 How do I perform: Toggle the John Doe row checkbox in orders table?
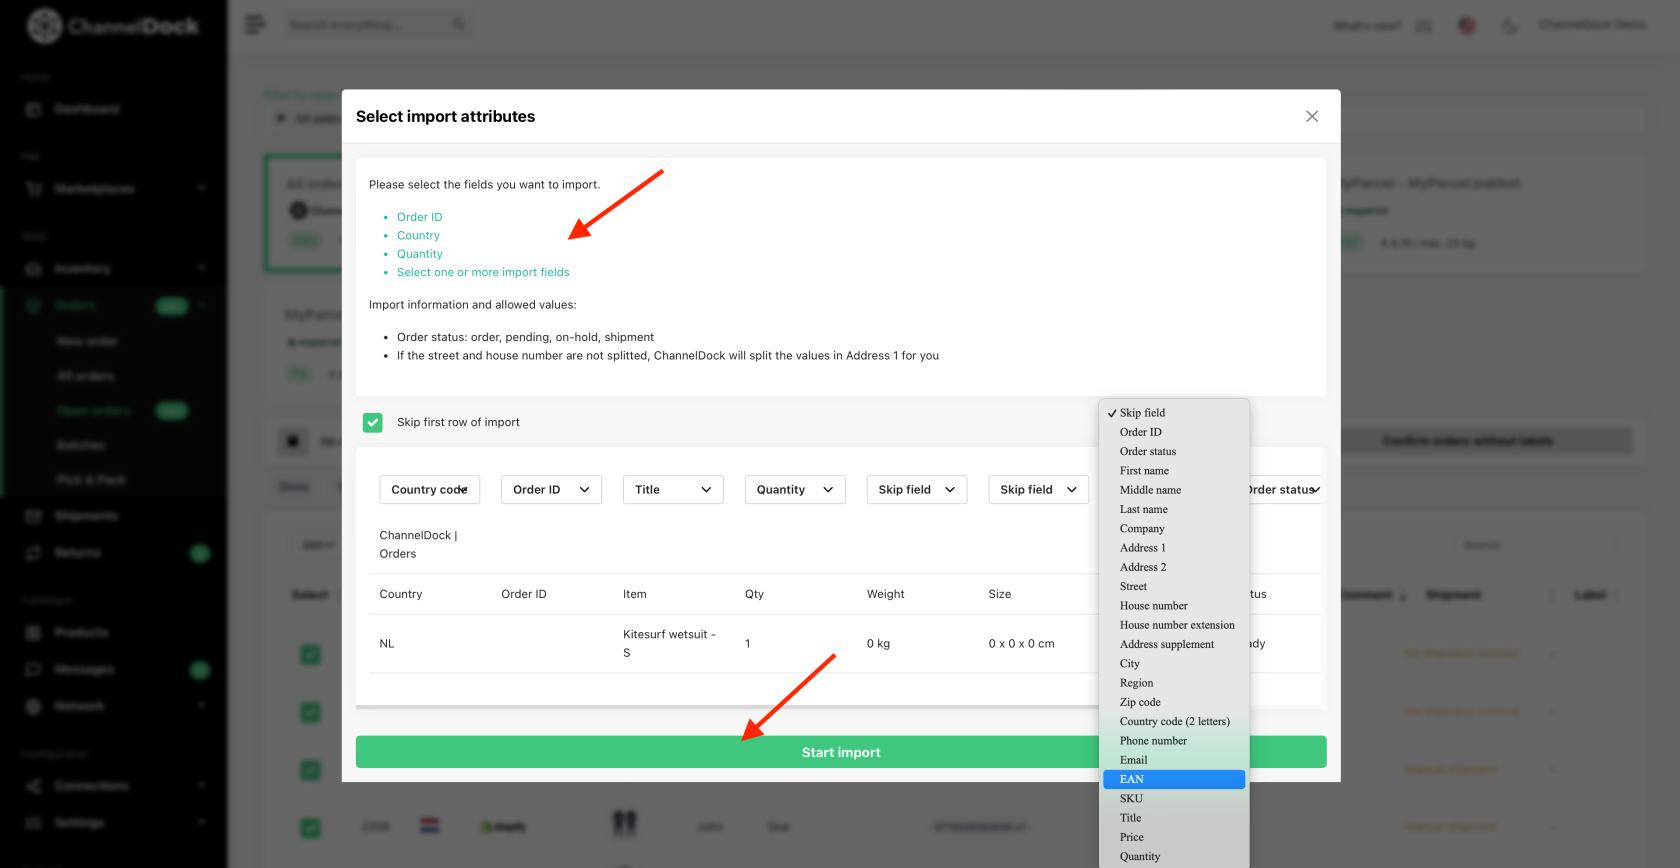click(x=311, y=828)
